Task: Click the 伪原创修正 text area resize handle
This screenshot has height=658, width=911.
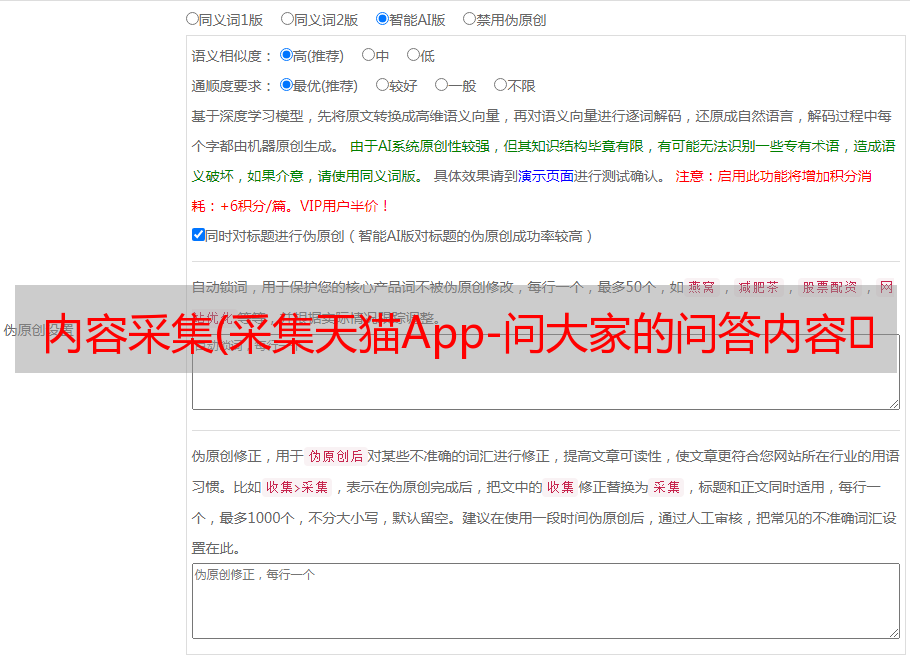Action: point(893,632)
